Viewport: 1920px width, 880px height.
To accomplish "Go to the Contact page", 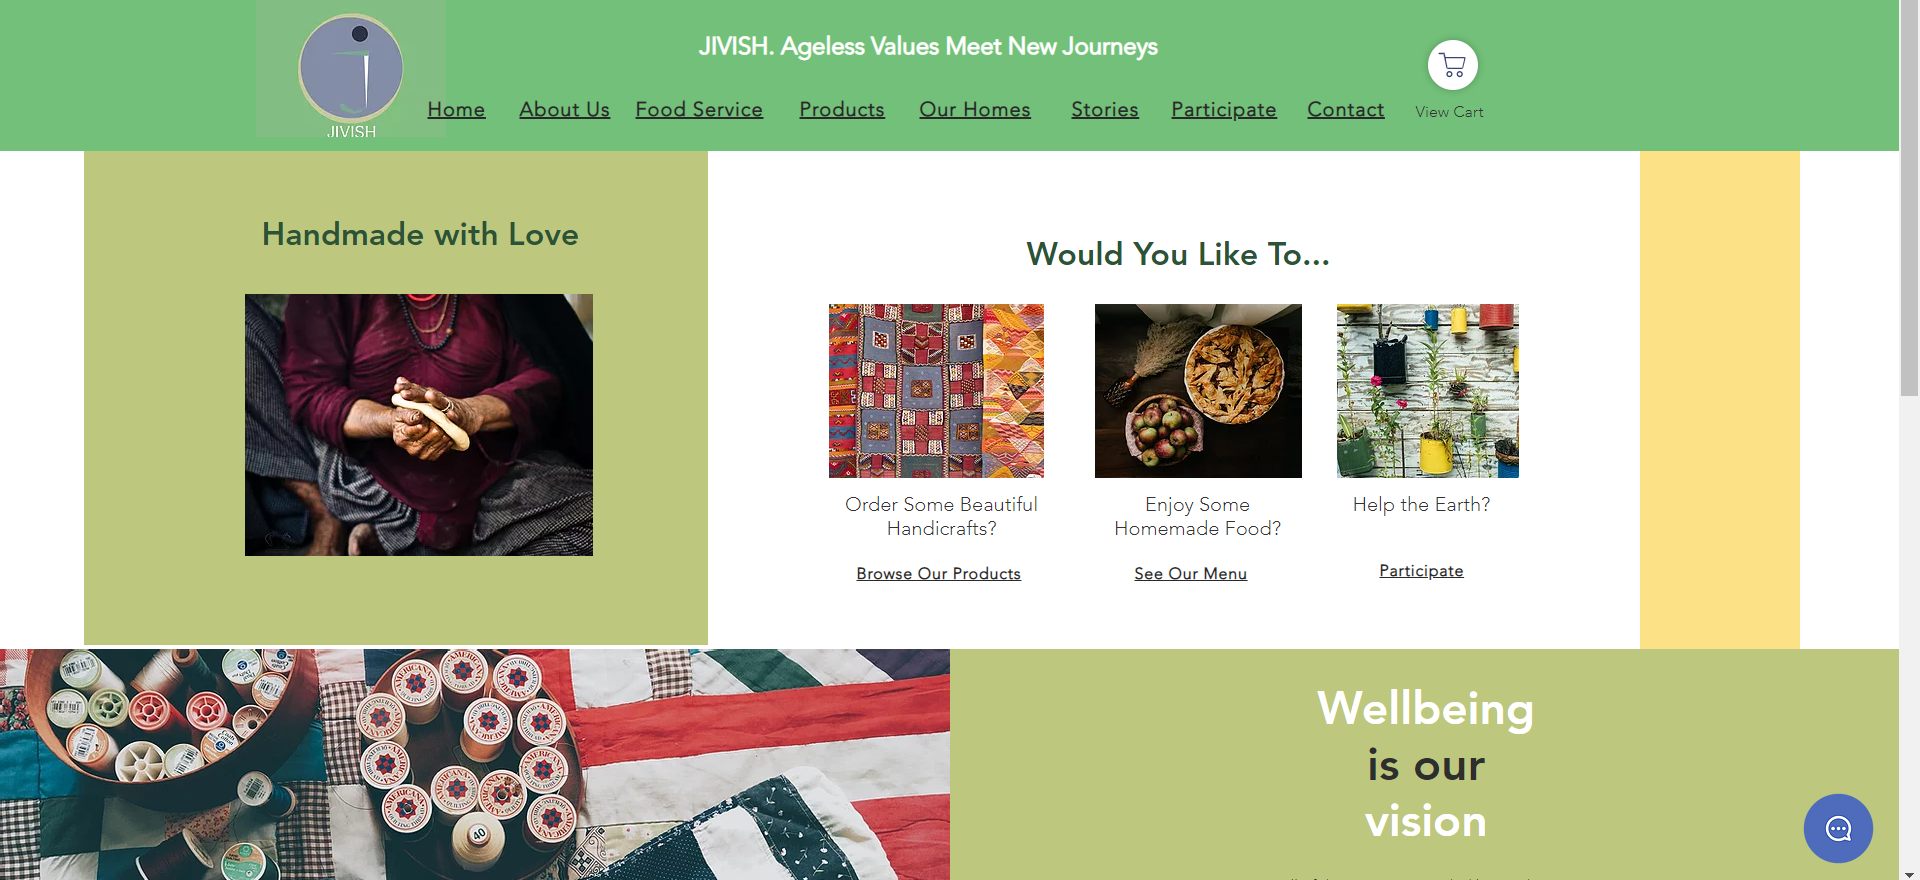I will (x=1346, y=109).
